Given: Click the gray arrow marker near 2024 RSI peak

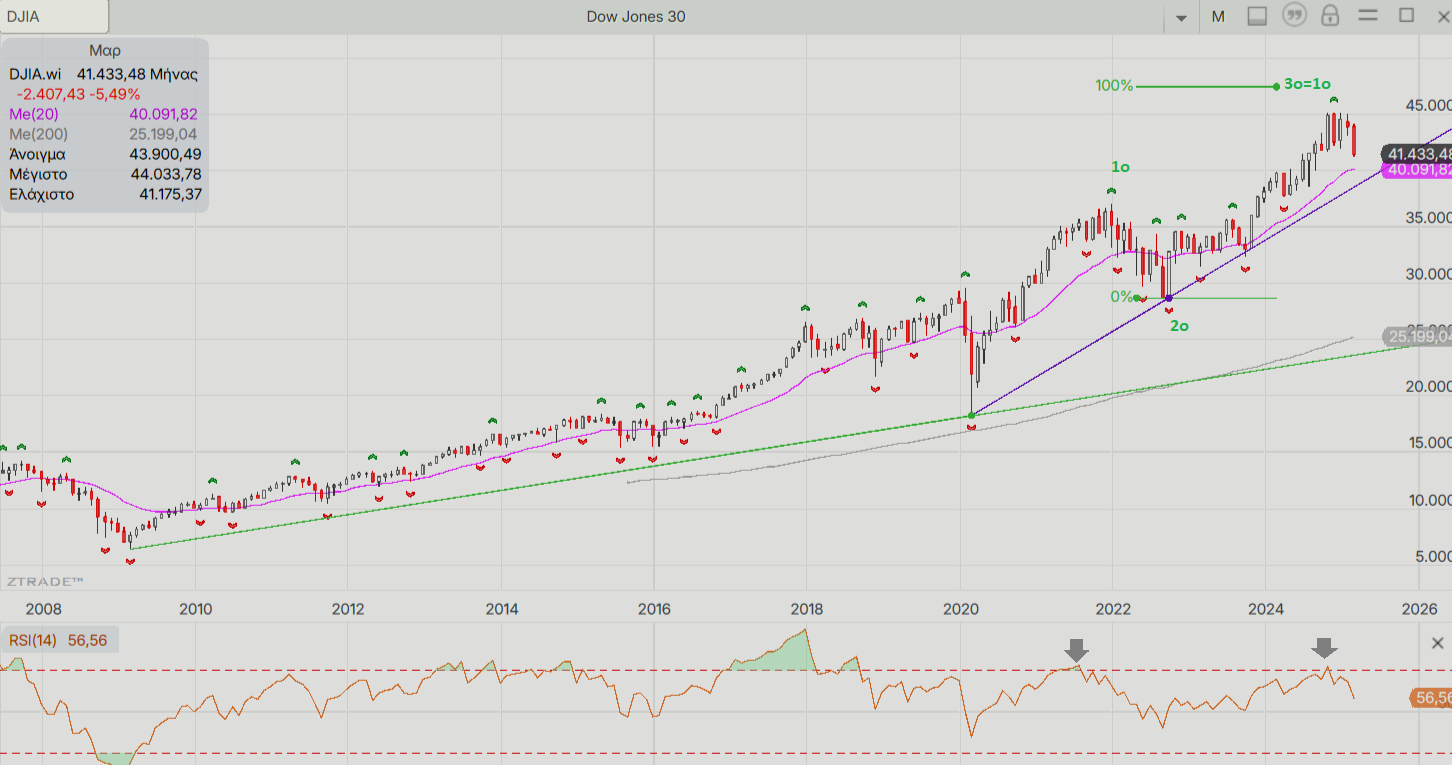Looking at the screenshot, I should [1325, 650].
